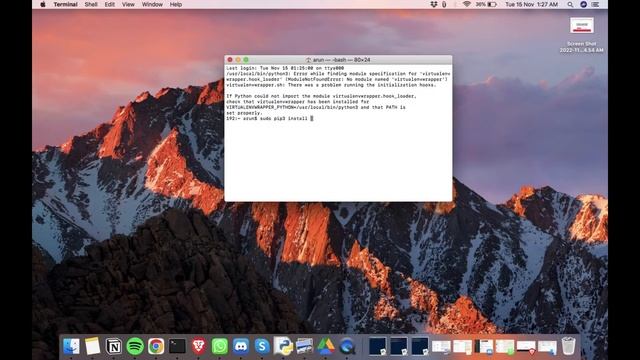The image size is (640, 360).
Task: Launch Google Chrome from the dock
Action: [x=156, y=346]
